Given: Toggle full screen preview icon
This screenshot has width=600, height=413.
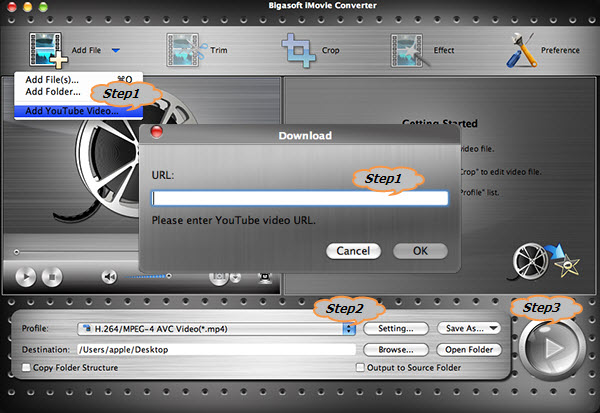Looking at the screenshot, I should coord(265,278).
